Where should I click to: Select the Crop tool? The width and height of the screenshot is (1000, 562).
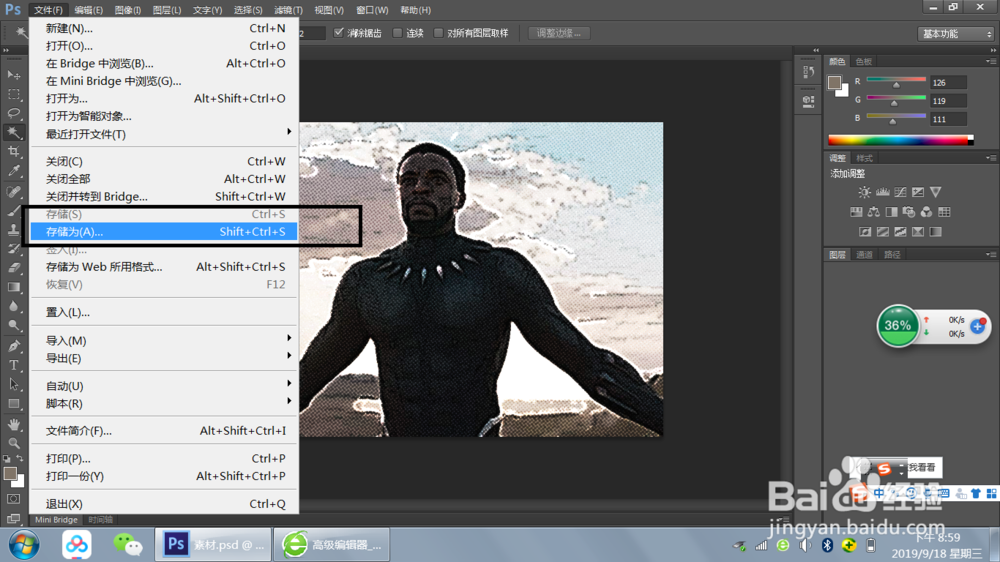click(x=13, y=152)
